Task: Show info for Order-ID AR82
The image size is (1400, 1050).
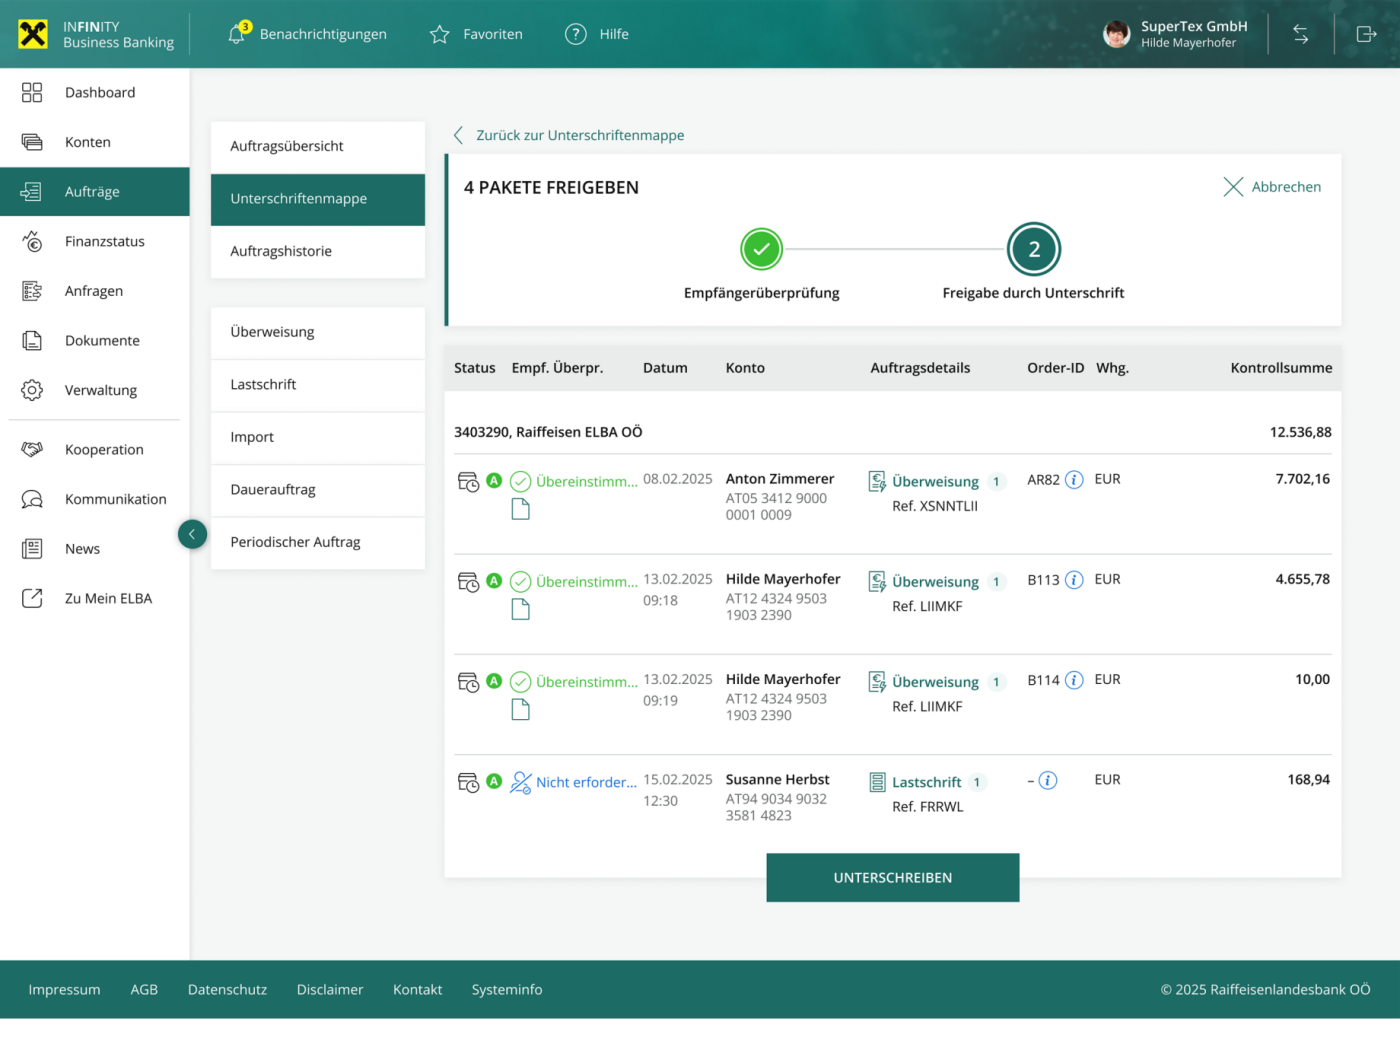Action: pyautogui.click(x=1074, y=480)
